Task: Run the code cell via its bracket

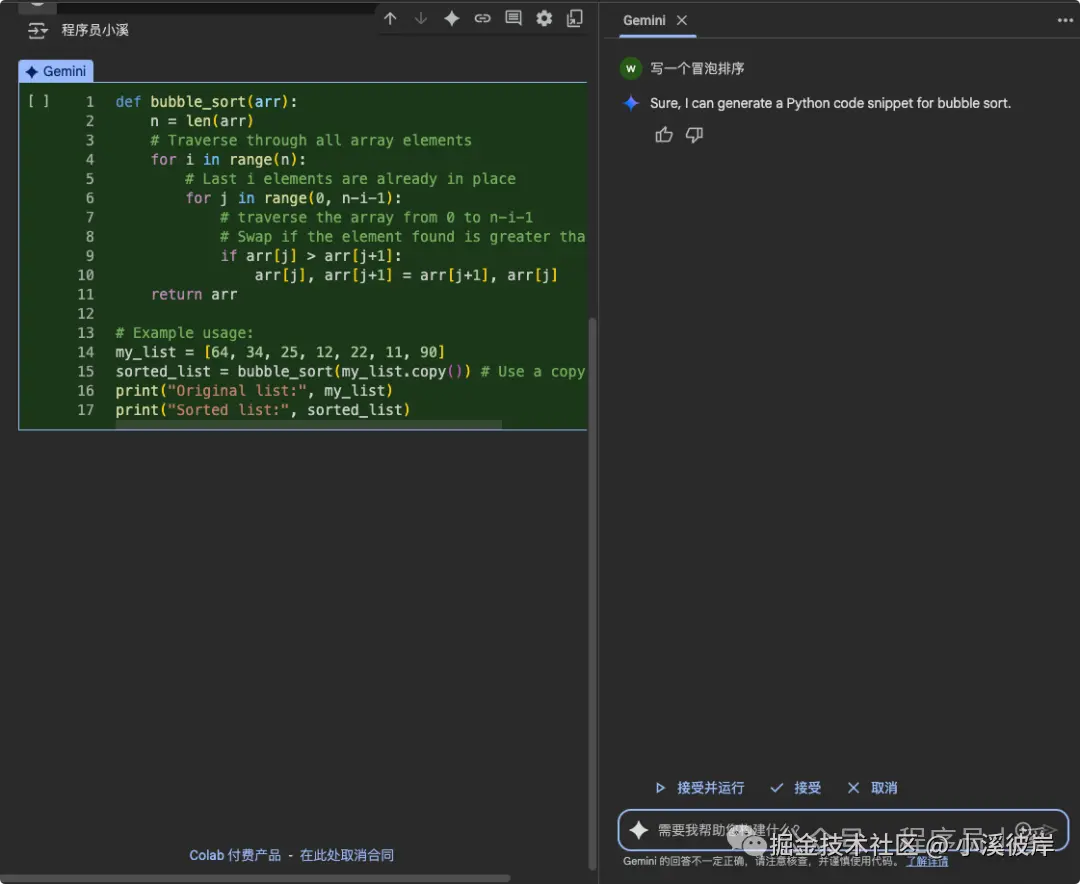Action: (38, 101)
